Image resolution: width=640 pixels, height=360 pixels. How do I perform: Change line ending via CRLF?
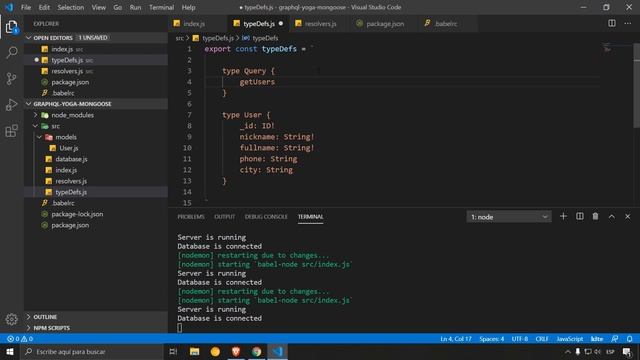pyautogui.click(x=542, y=339)
